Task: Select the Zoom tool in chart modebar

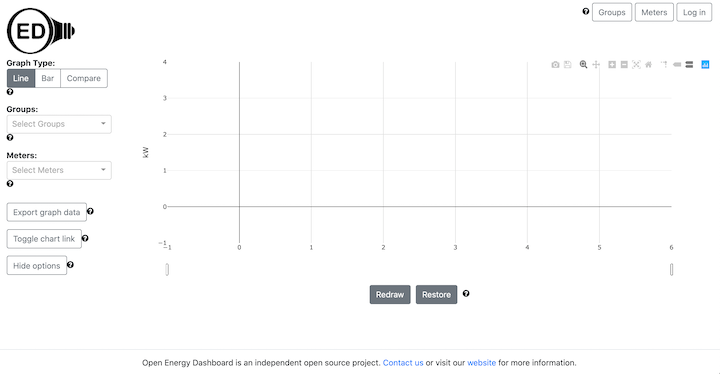Action: click(x=583, y=65)
